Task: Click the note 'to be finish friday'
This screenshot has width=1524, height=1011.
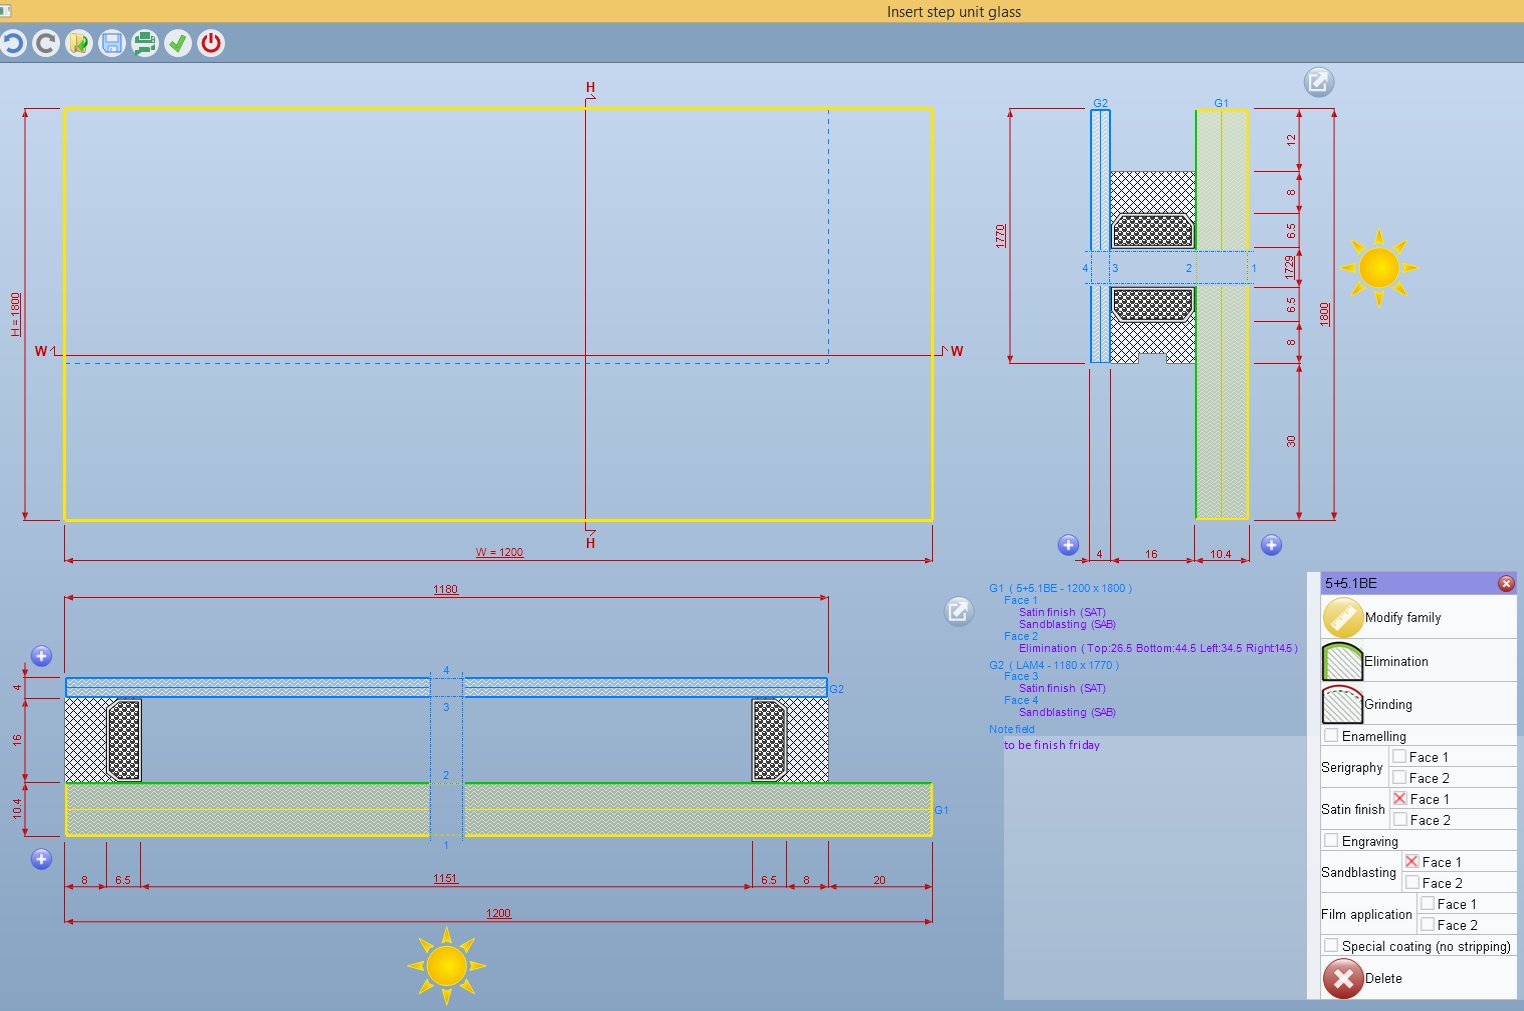Action: point(1052,745)
